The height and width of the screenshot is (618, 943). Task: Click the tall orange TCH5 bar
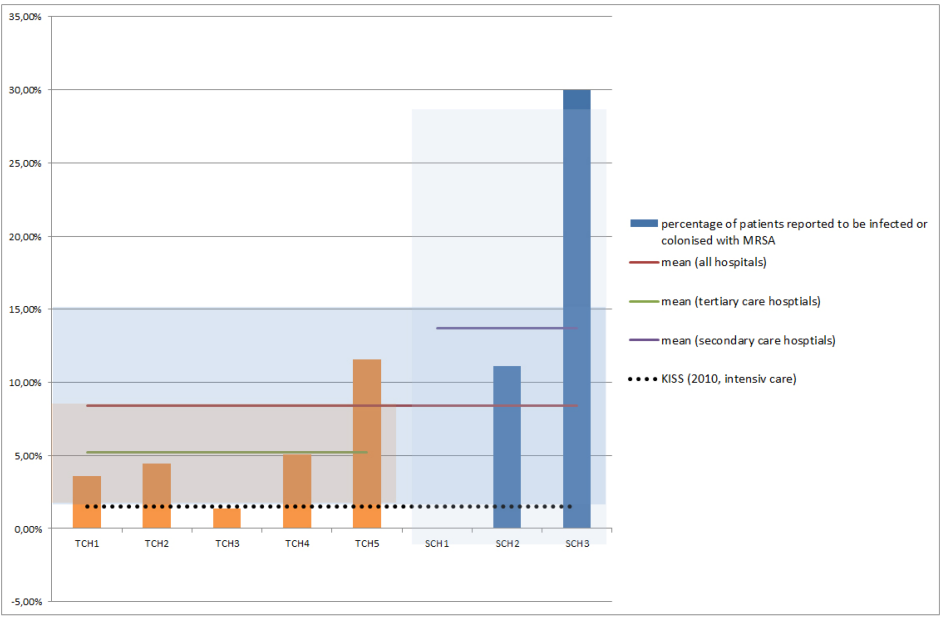click(x=367, y=440)
